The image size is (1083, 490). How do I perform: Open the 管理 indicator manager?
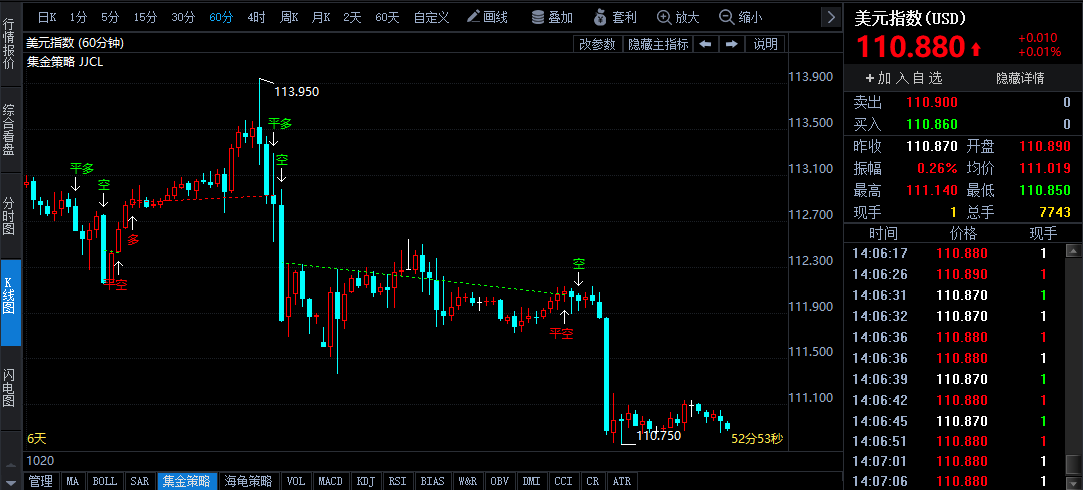tap(41, 481)
